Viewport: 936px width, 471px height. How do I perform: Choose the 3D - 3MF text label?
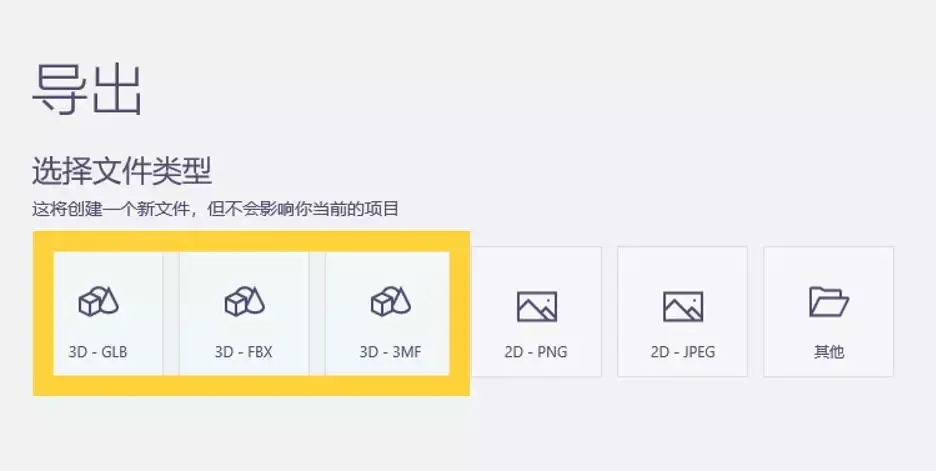(x=390, y=352)
